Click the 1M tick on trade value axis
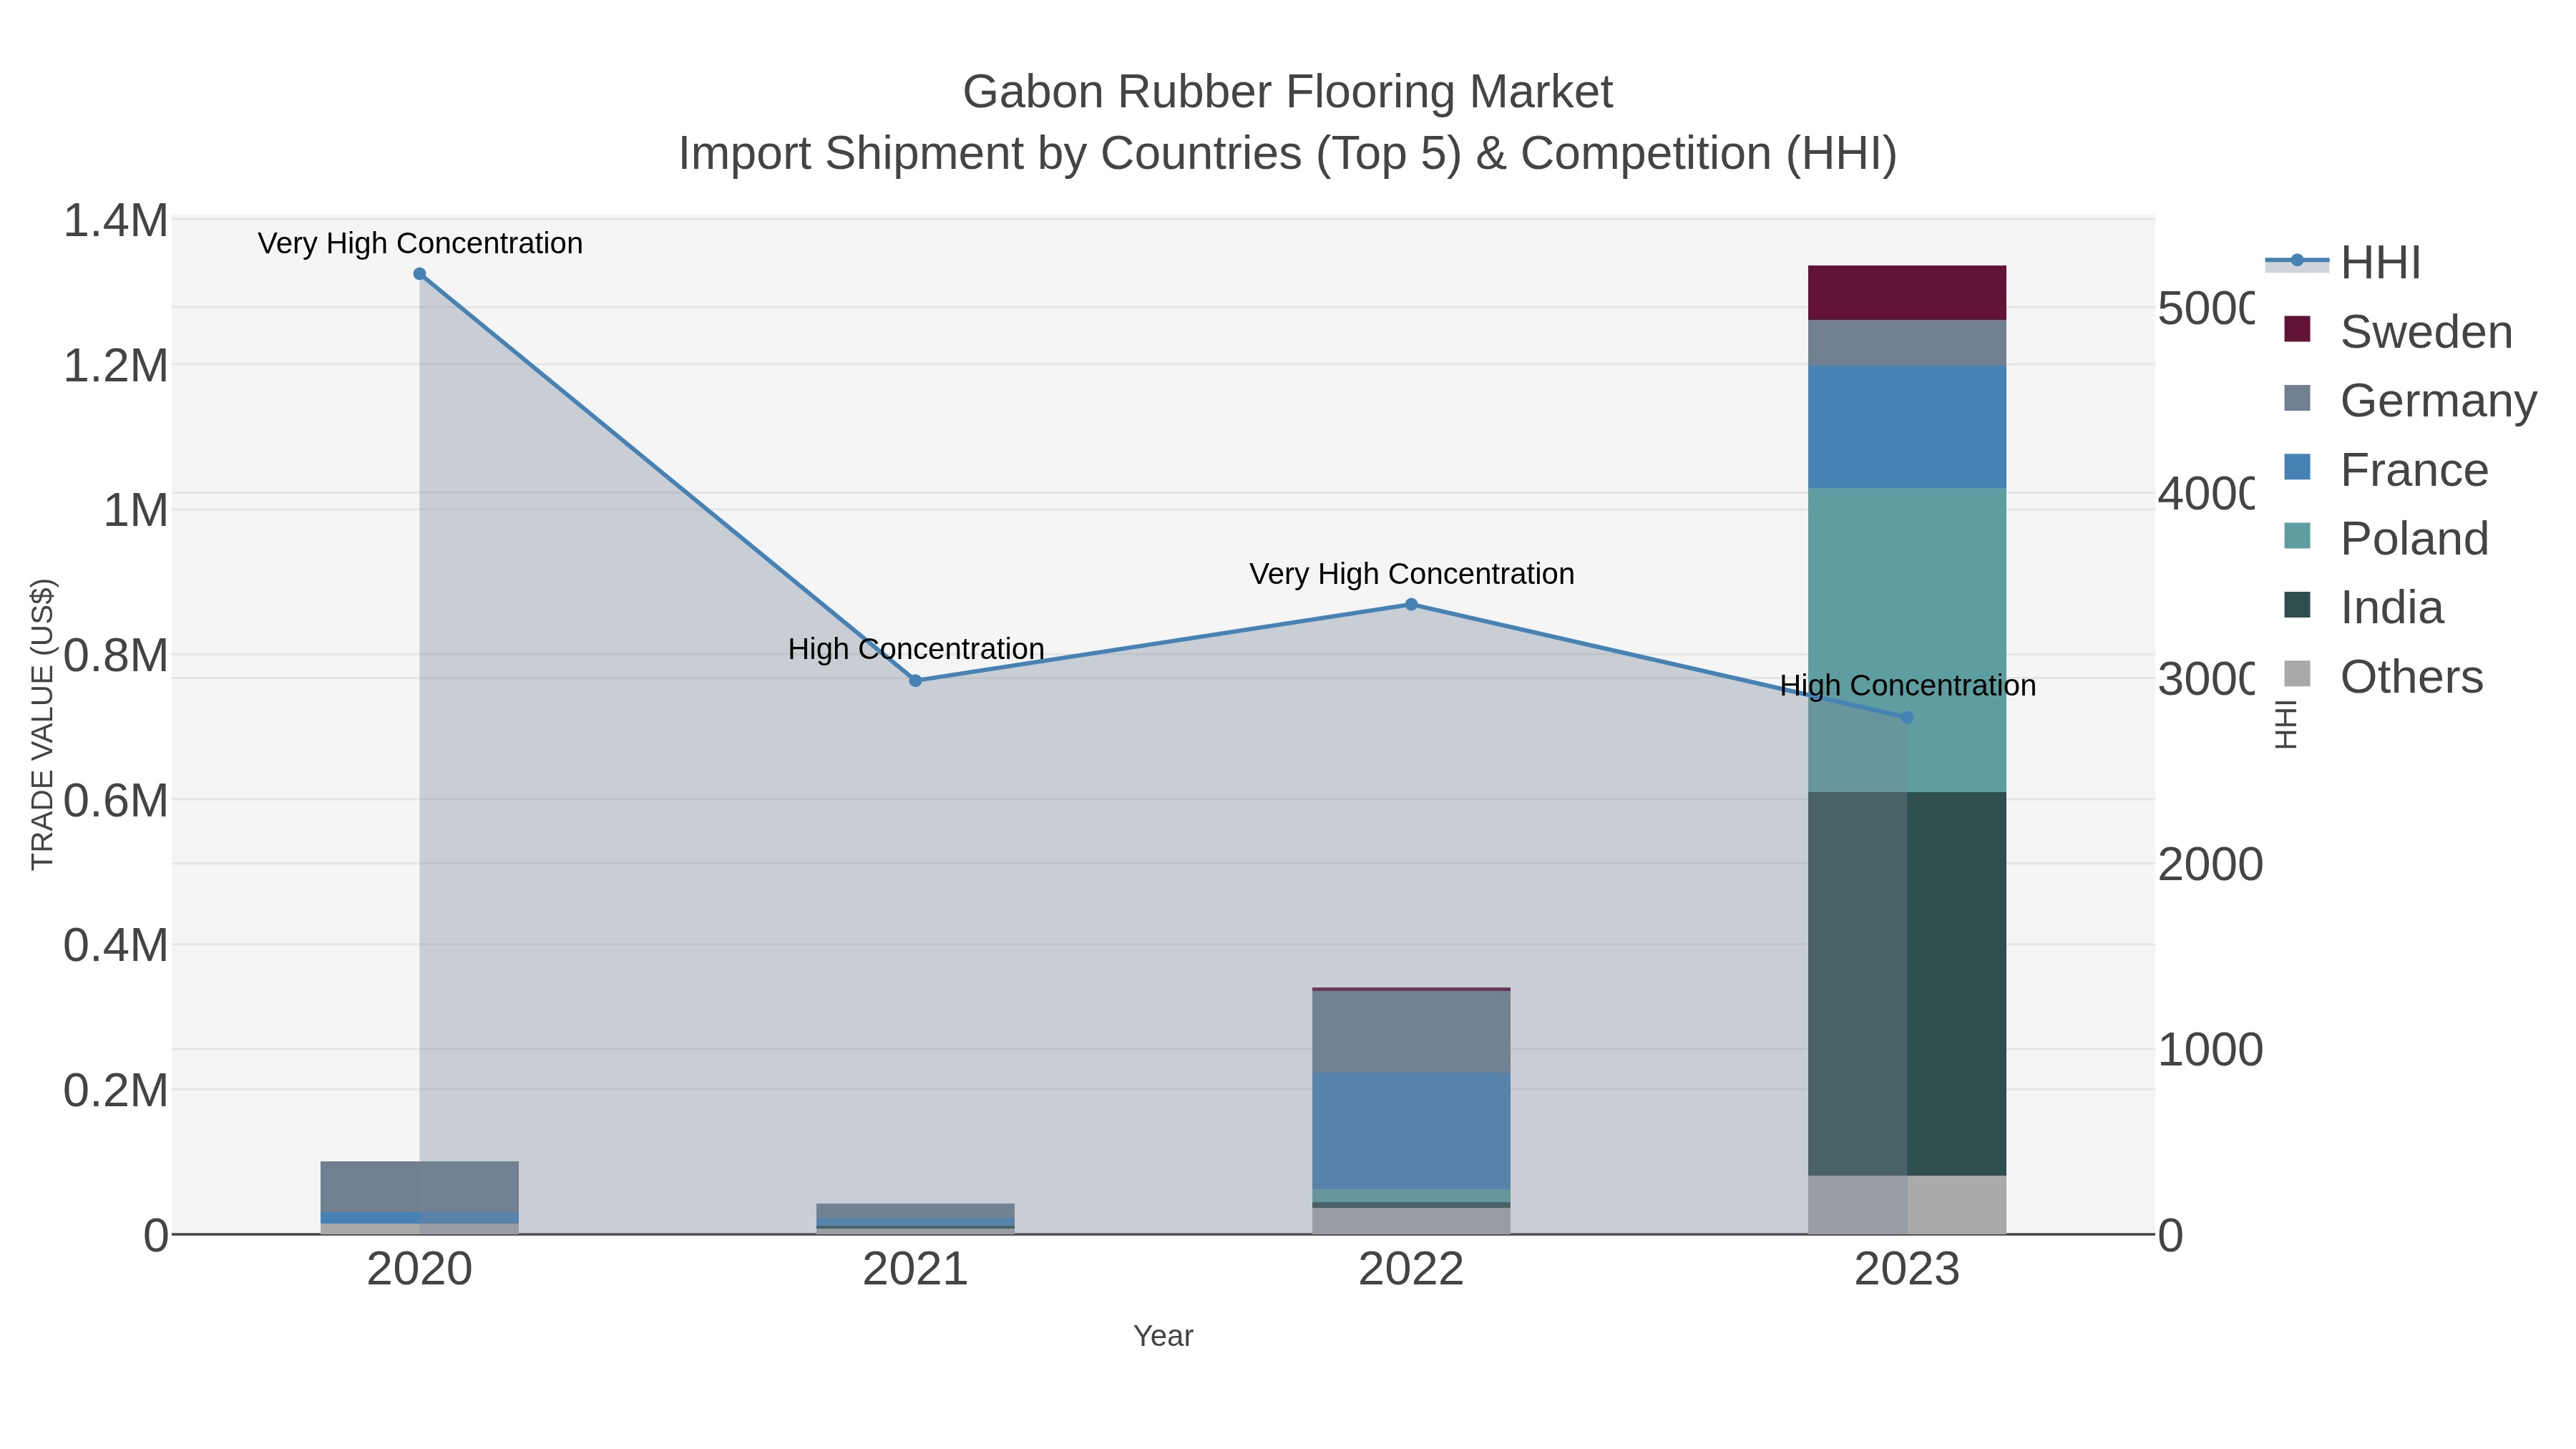The image size is (2576, 1449). click(136, 510)
